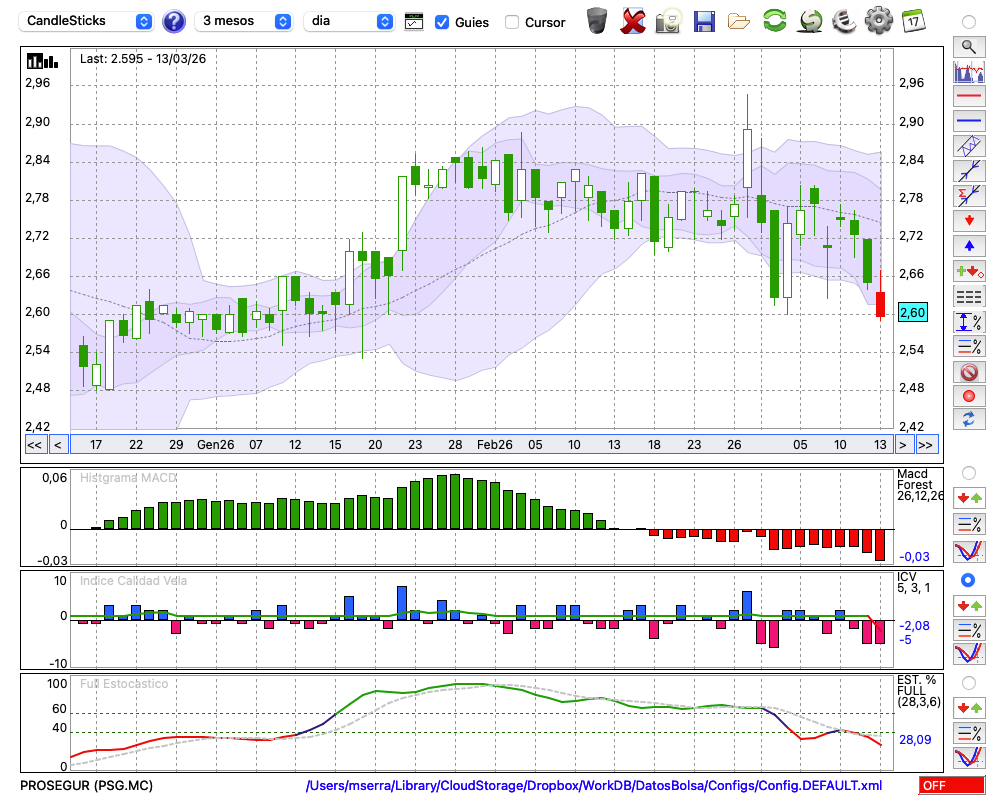Click the red X delete icon
The image size is (1000, 800).
632,21
